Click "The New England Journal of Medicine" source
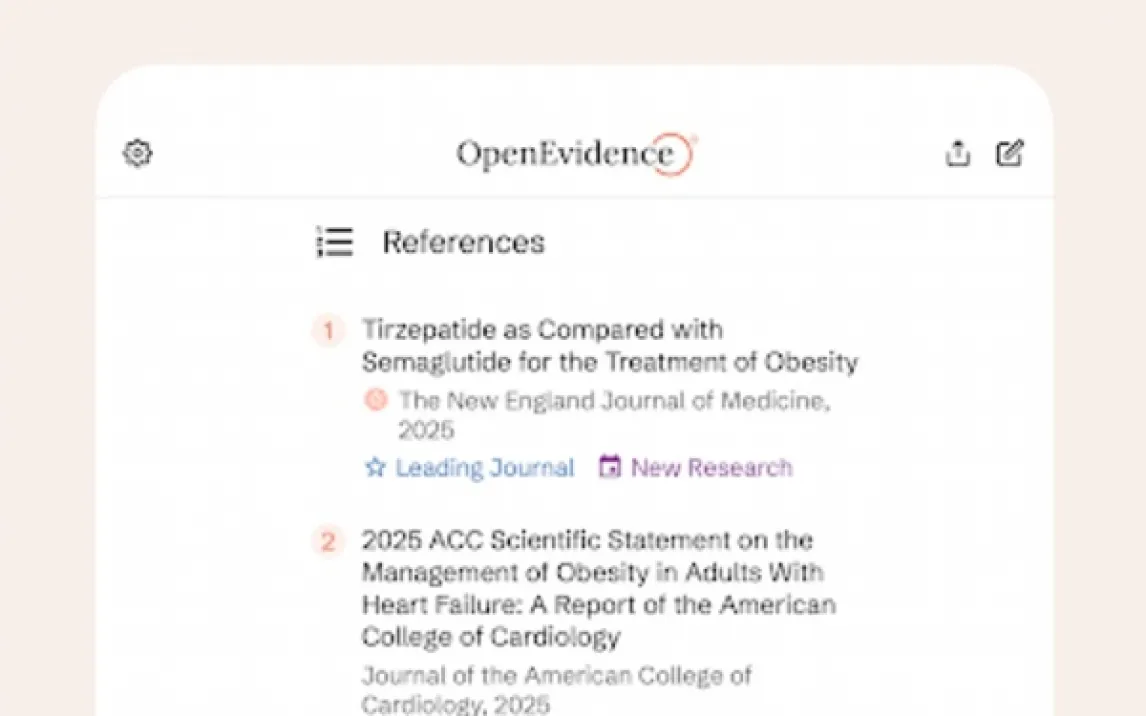 (613, 401)
